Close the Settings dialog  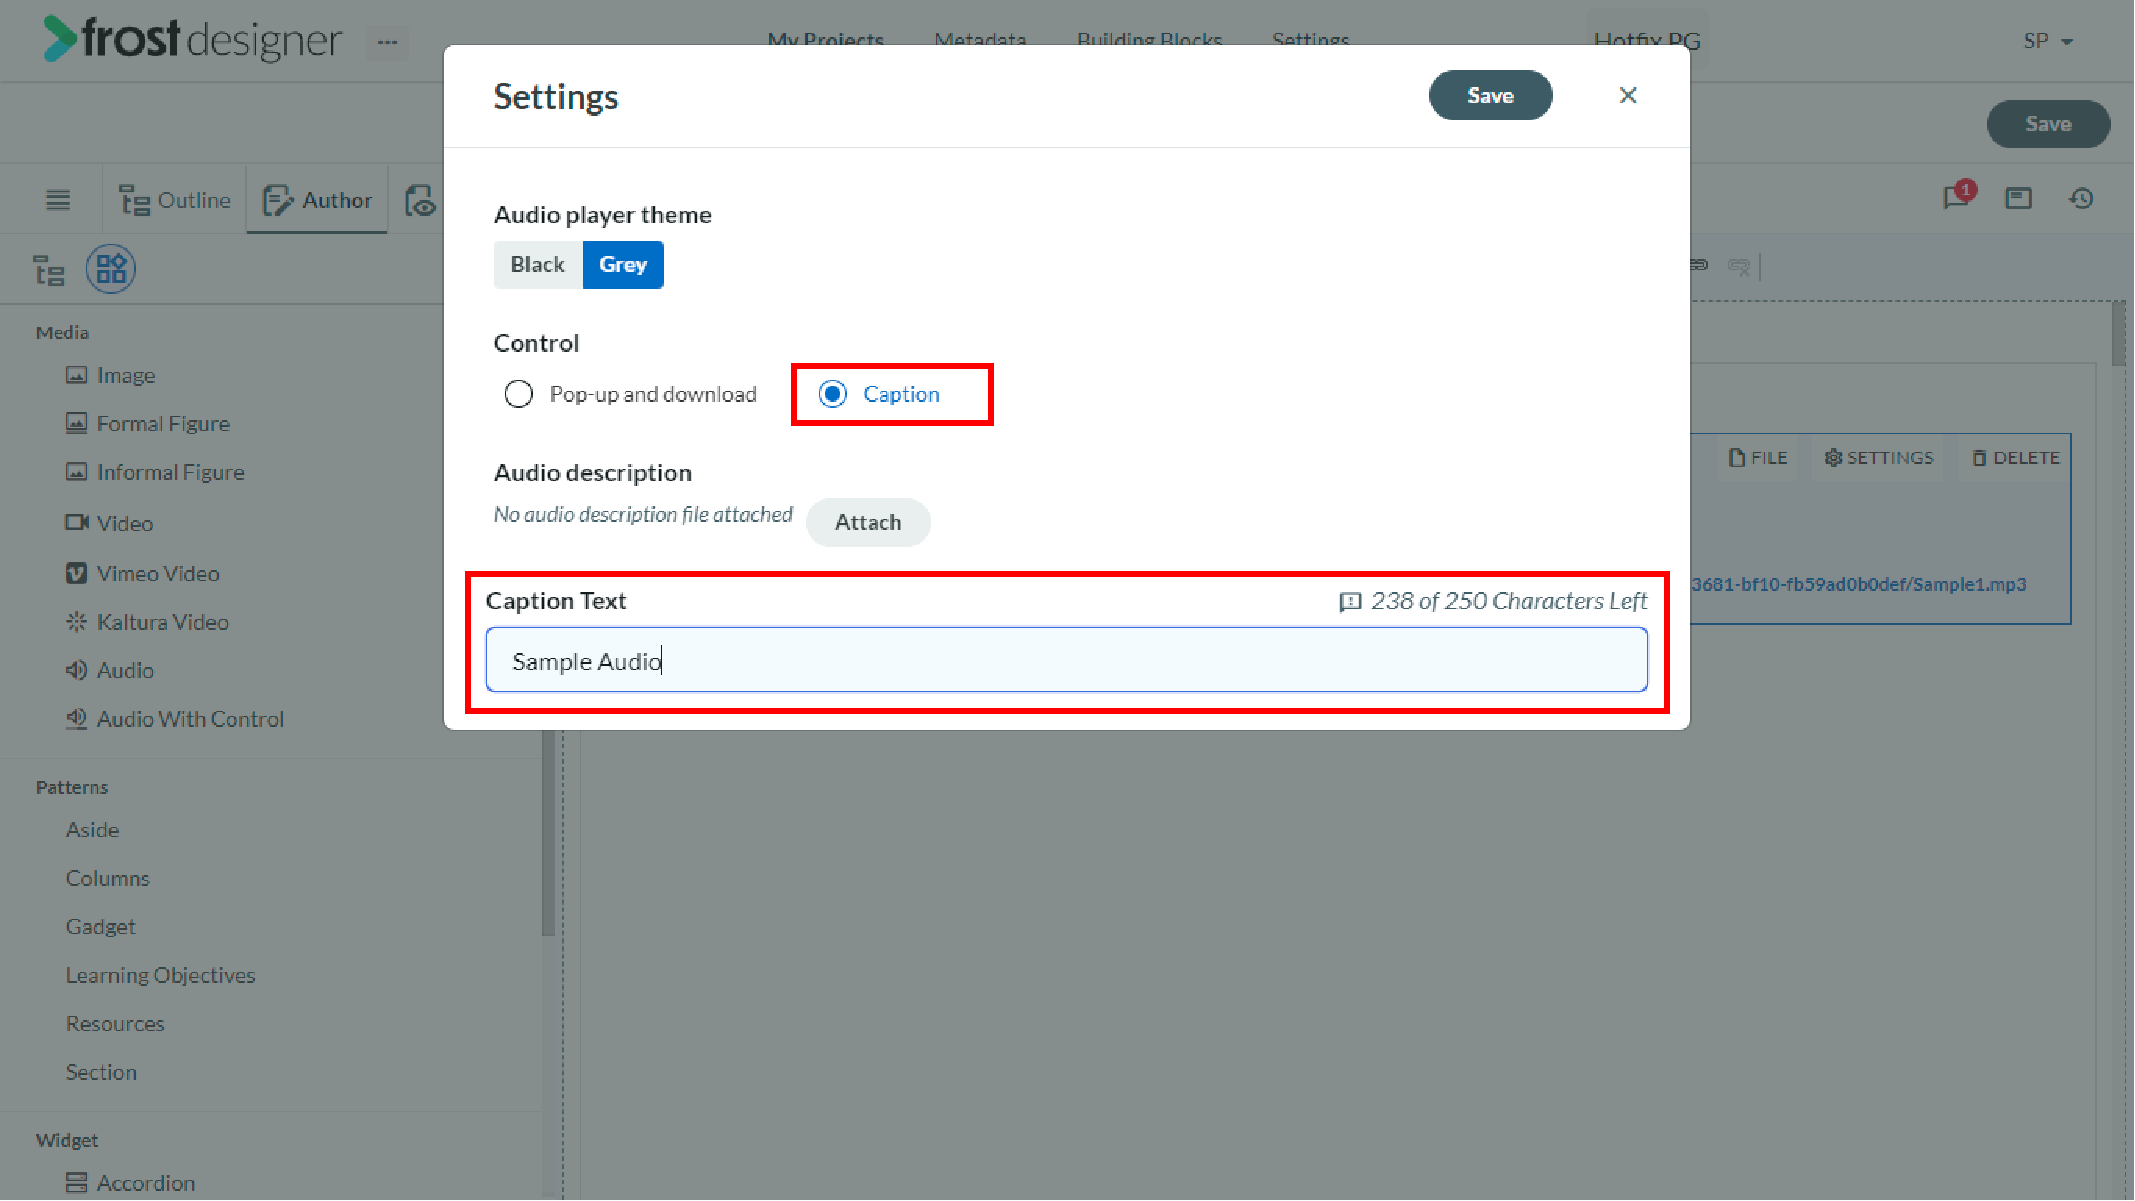pos(1628,95)
